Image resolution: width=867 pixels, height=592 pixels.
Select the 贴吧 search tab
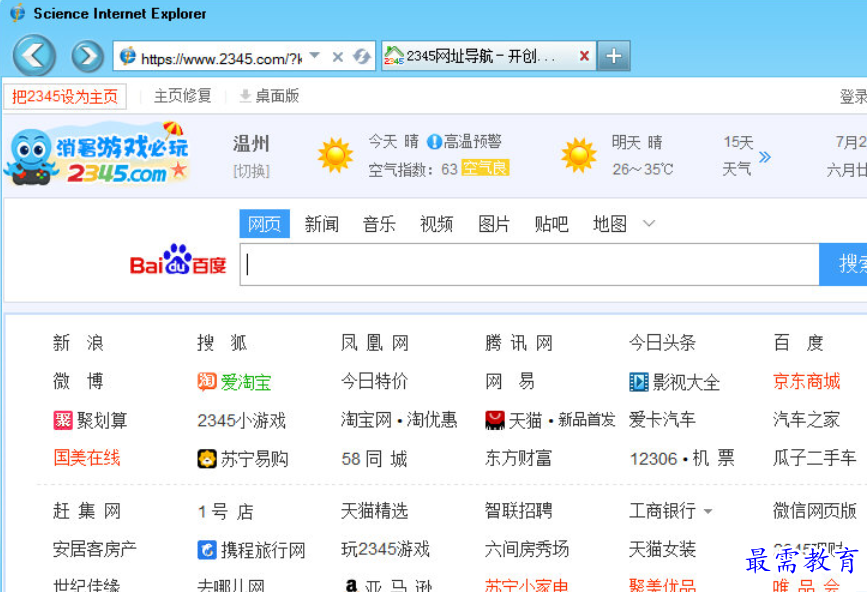click(552, 224)
